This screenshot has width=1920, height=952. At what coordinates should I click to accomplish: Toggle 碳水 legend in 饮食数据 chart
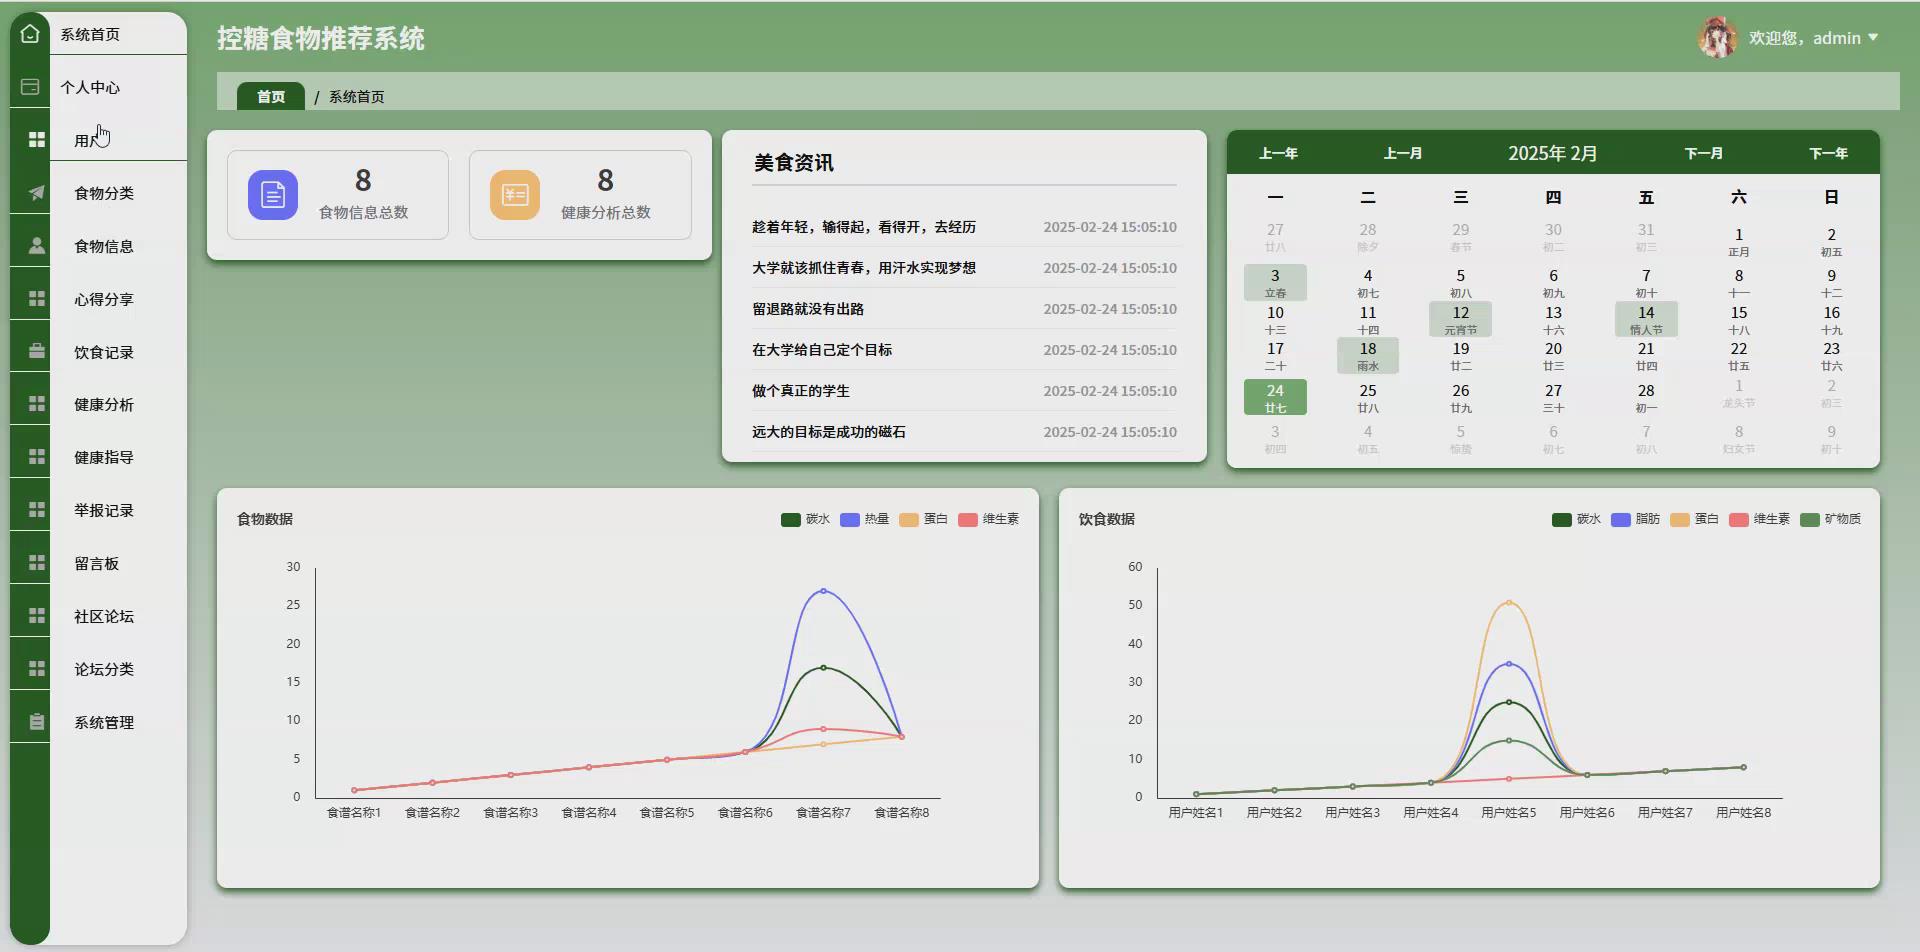click(x=1576, y=519)
